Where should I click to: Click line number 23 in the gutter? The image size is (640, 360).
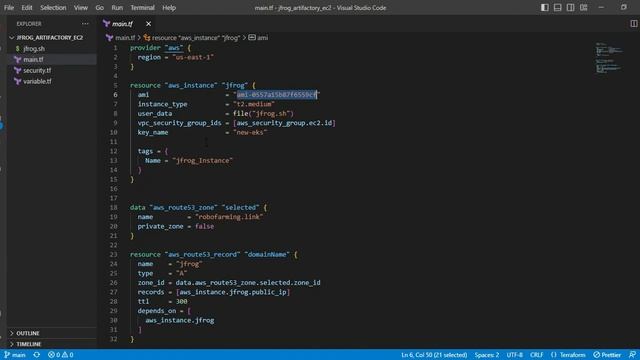(113, 254)
